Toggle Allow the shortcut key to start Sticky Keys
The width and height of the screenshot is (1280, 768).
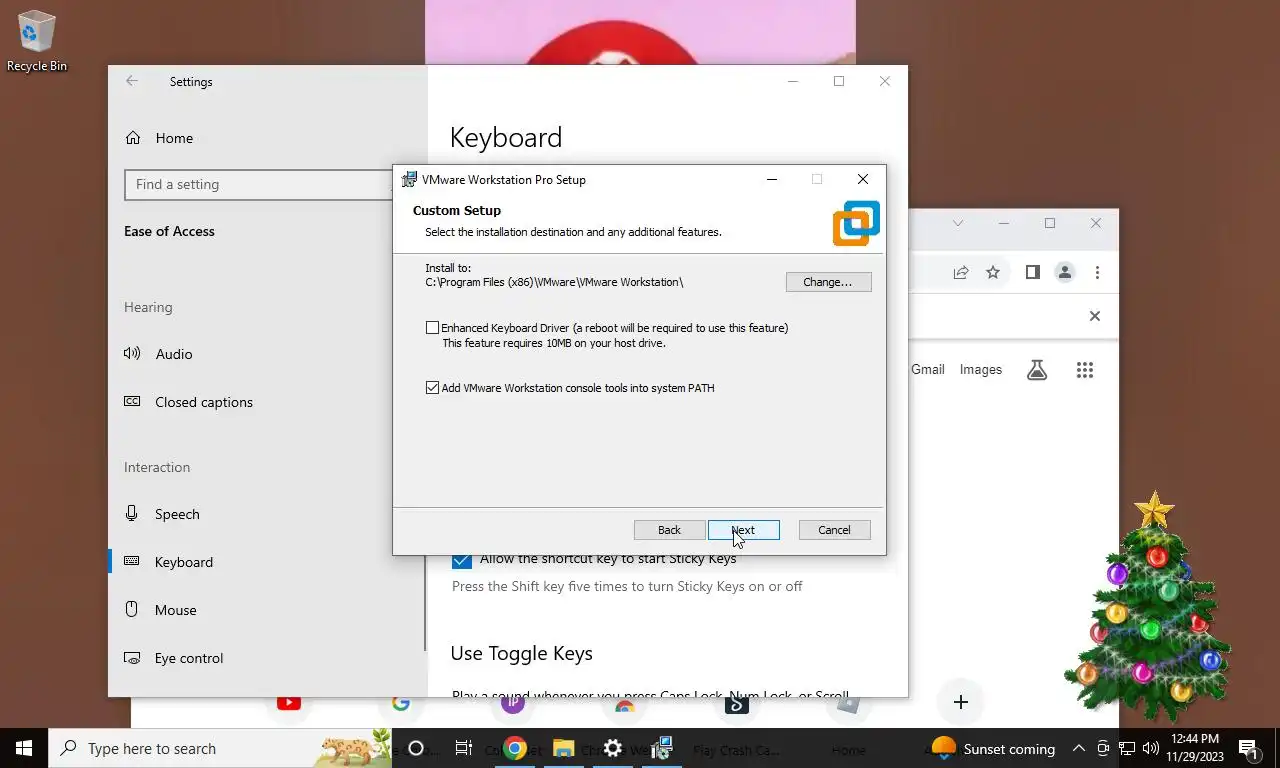461,560
